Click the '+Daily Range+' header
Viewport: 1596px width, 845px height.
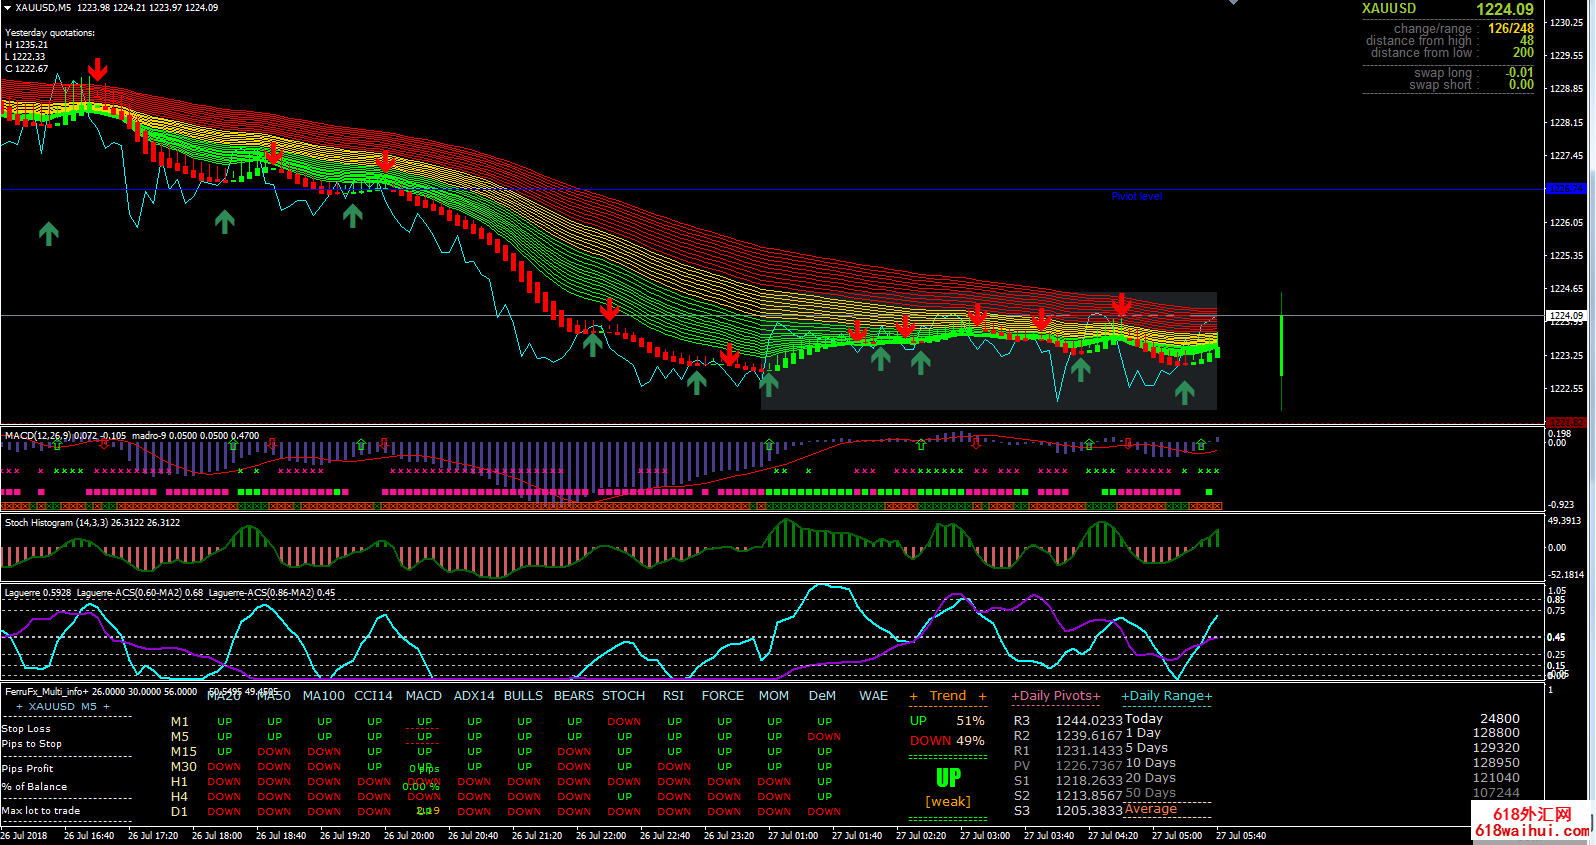coord(1166,696)
